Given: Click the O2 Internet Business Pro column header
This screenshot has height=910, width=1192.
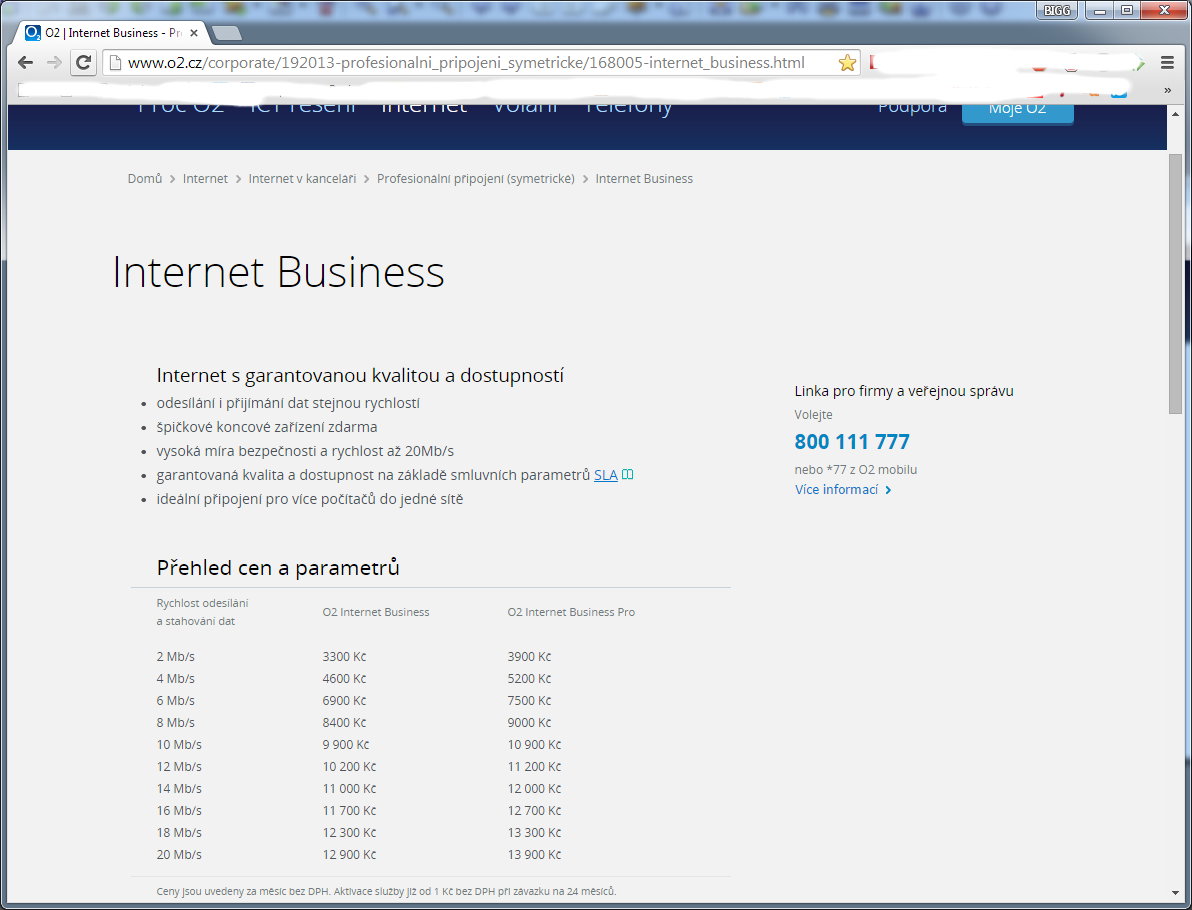Looking at the screenshot, I should click(571, 612).
